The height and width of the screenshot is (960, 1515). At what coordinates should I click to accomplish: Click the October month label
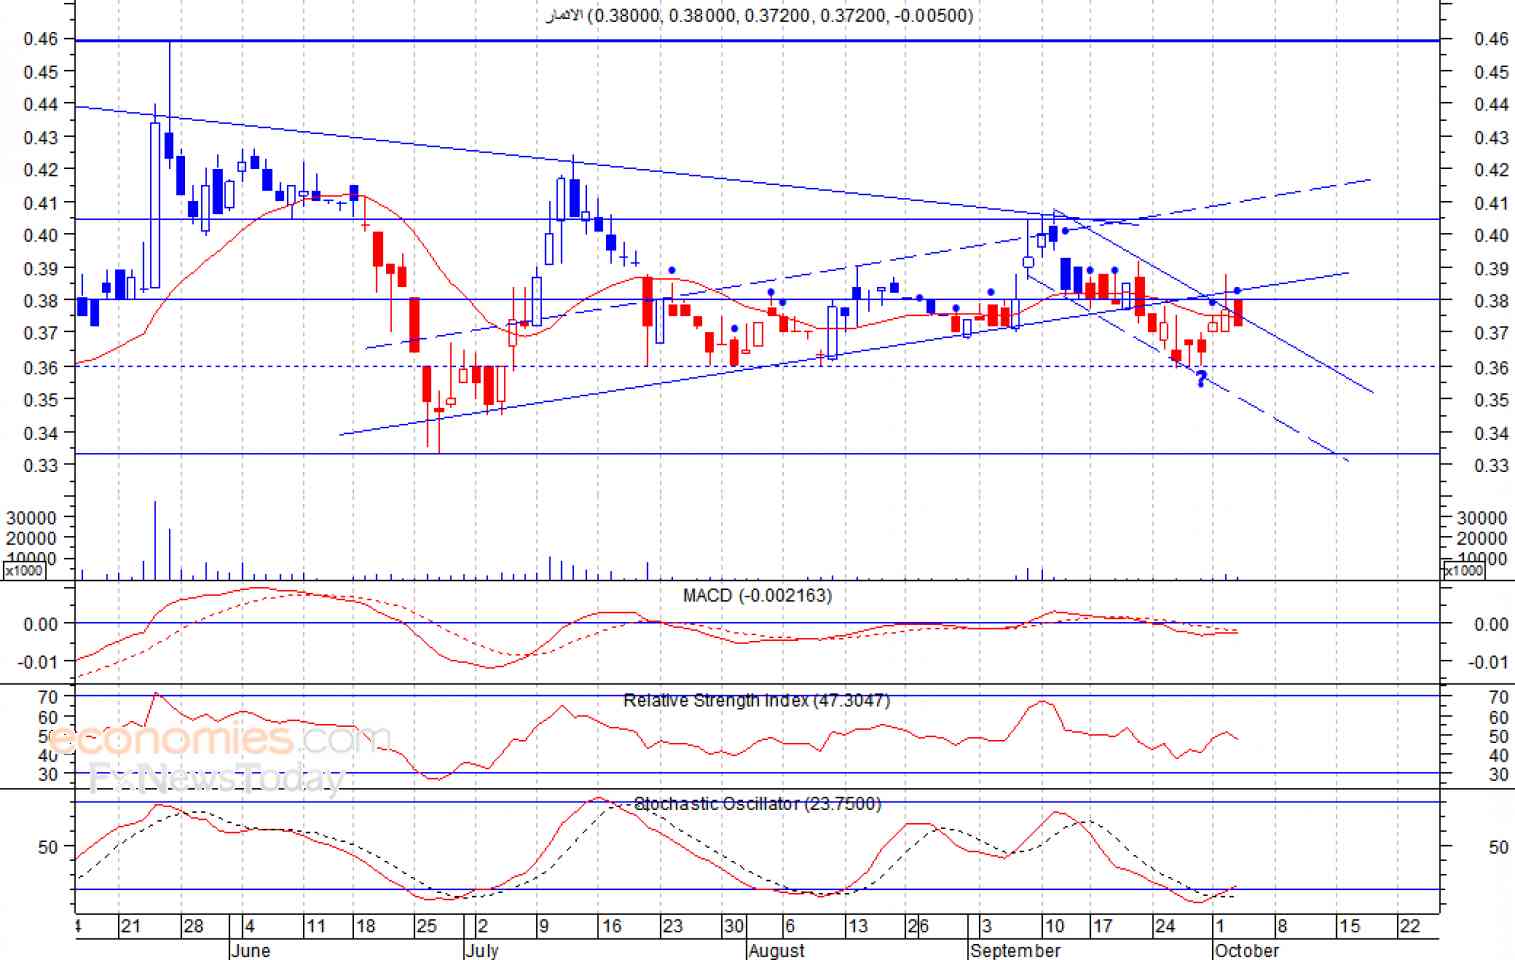tap(1246, 950)
